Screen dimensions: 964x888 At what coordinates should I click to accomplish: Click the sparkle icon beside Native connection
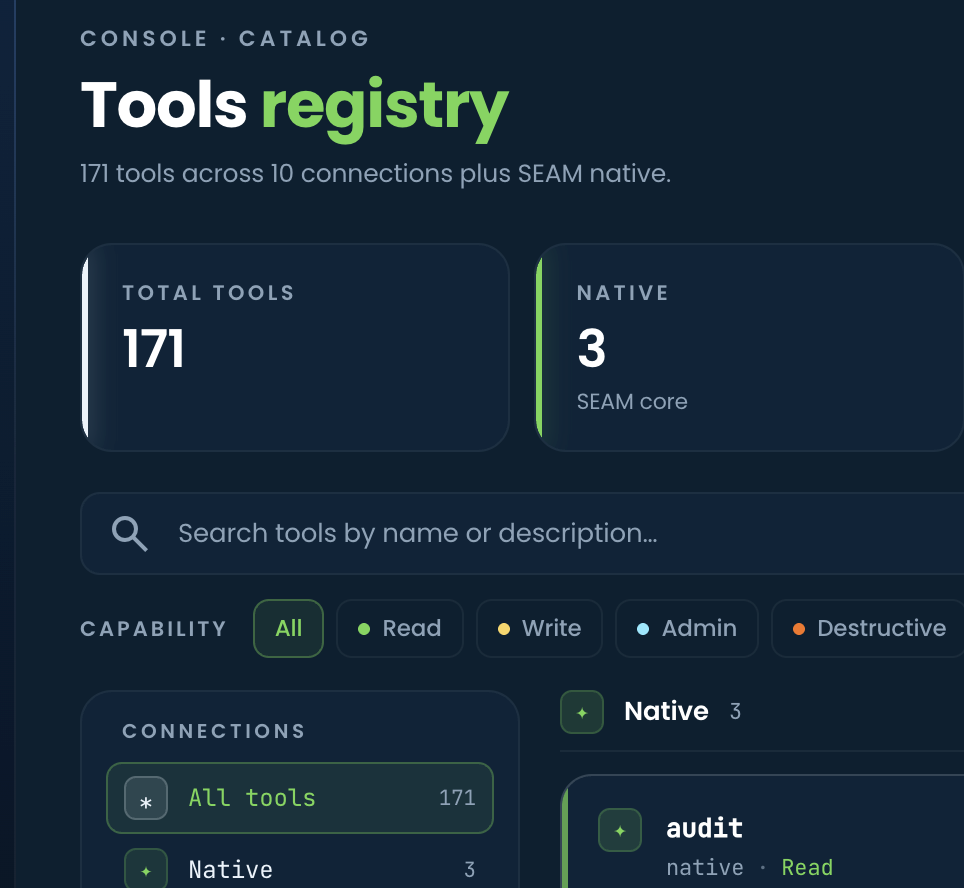146,870
